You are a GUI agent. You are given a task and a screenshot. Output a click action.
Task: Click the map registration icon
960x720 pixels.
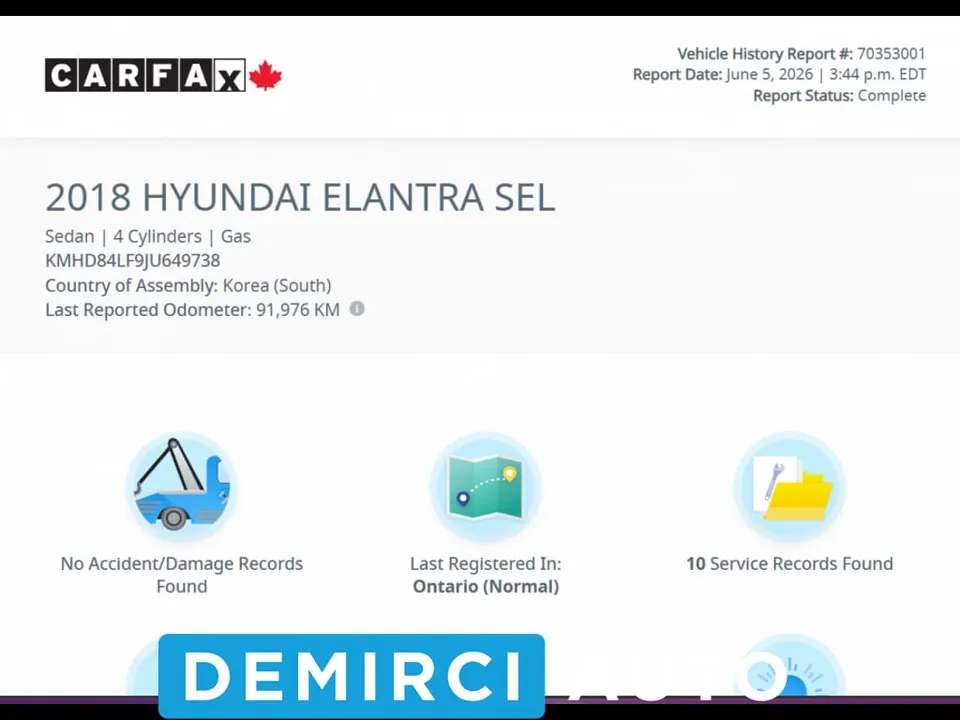pyautogui.click(x=486, y=487)
